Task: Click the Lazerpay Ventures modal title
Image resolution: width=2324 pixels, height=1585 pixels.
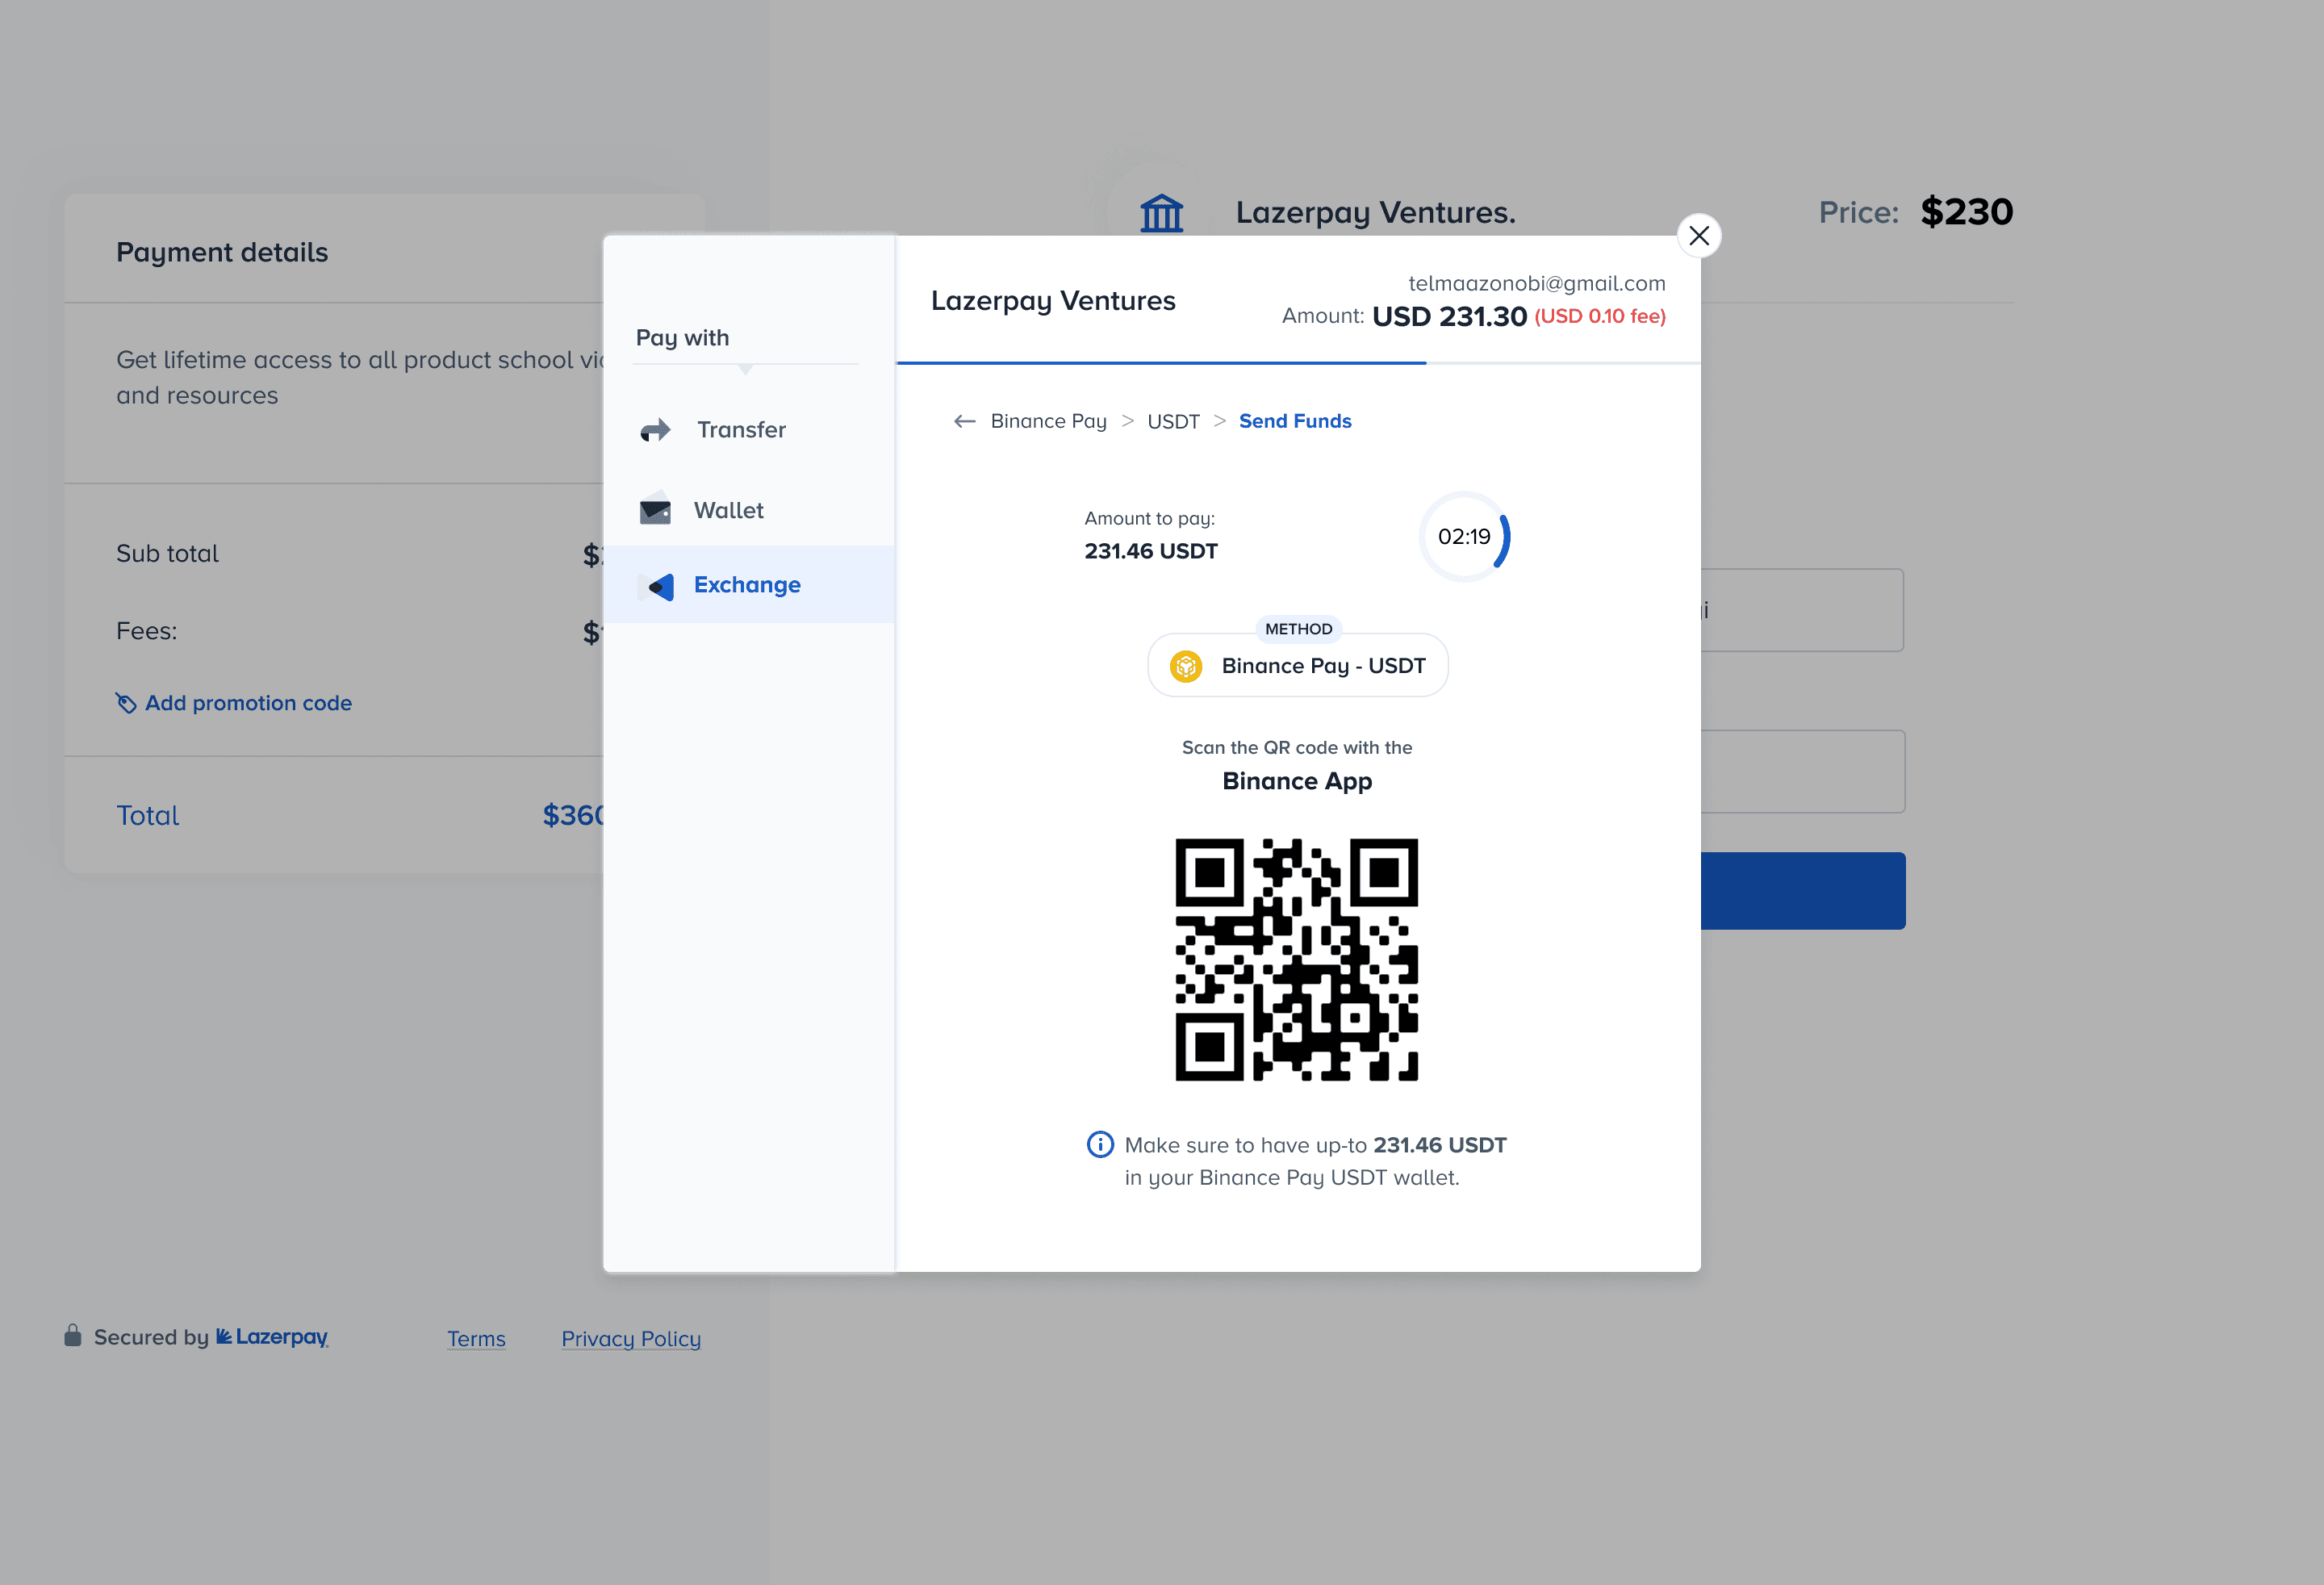Action: click(1053, 301)
